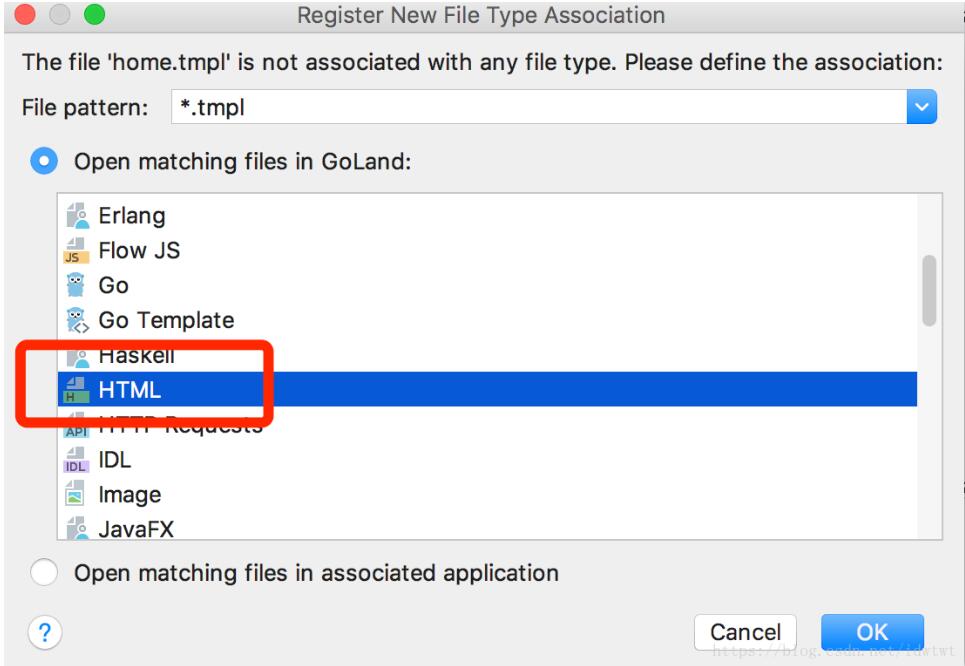The image size is (965, 666).
Task: Select Go Template in the list
Action: pyautogui.click(x=166, y=321)
